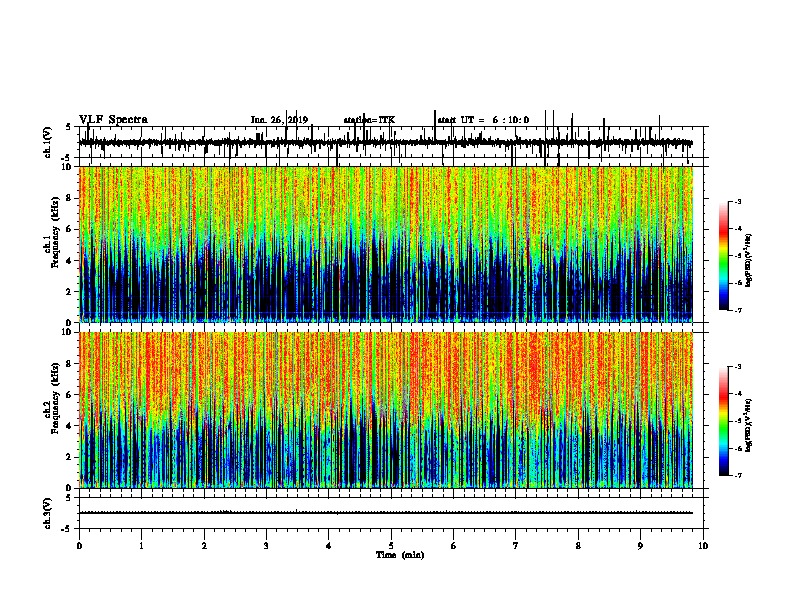
Task: Click the "-3" tick on the ch.1 colorbar
Action: (x=737, y=201)
